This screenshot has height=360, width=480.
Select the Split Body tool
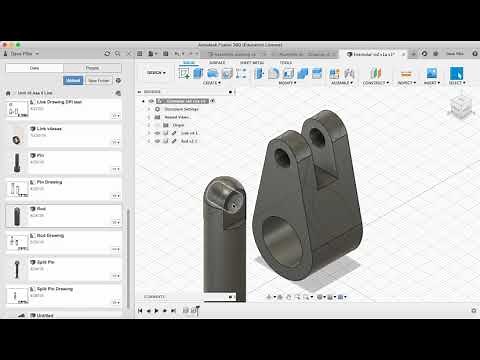pos(317,73)
